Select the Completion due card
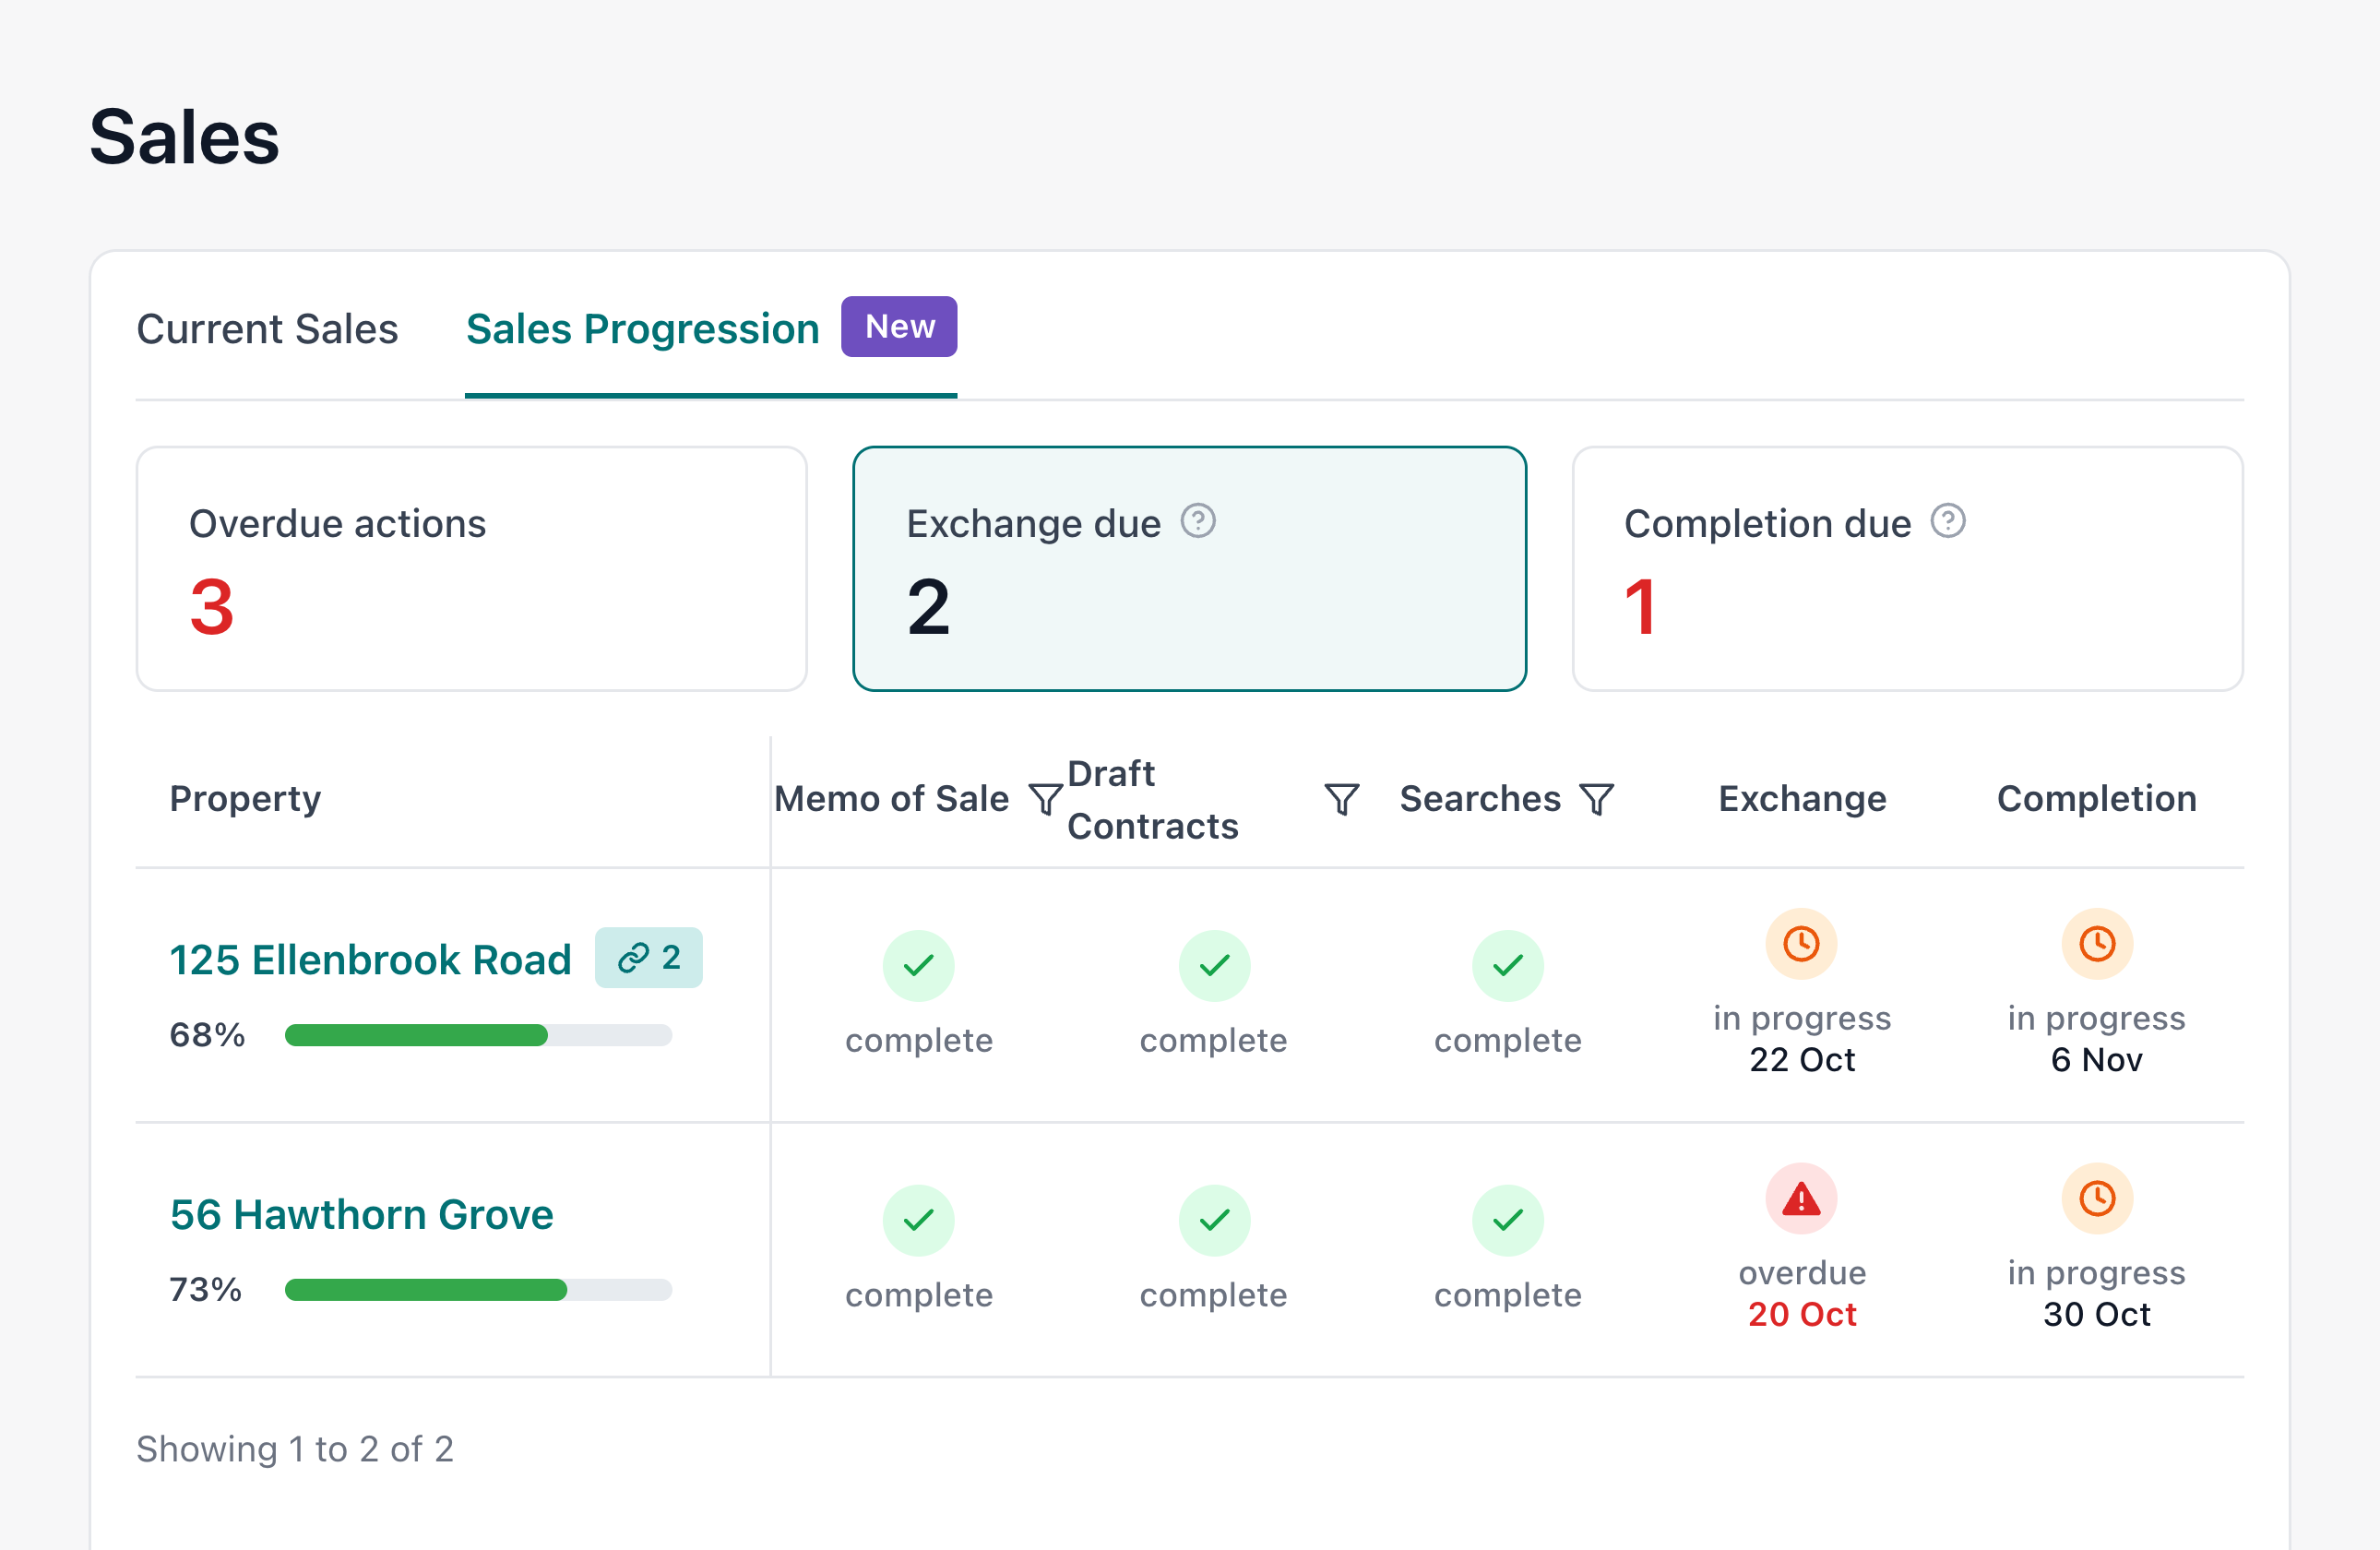Image resolution: width=2380 pixels, height=1550 pixels. click(1907, 568)
